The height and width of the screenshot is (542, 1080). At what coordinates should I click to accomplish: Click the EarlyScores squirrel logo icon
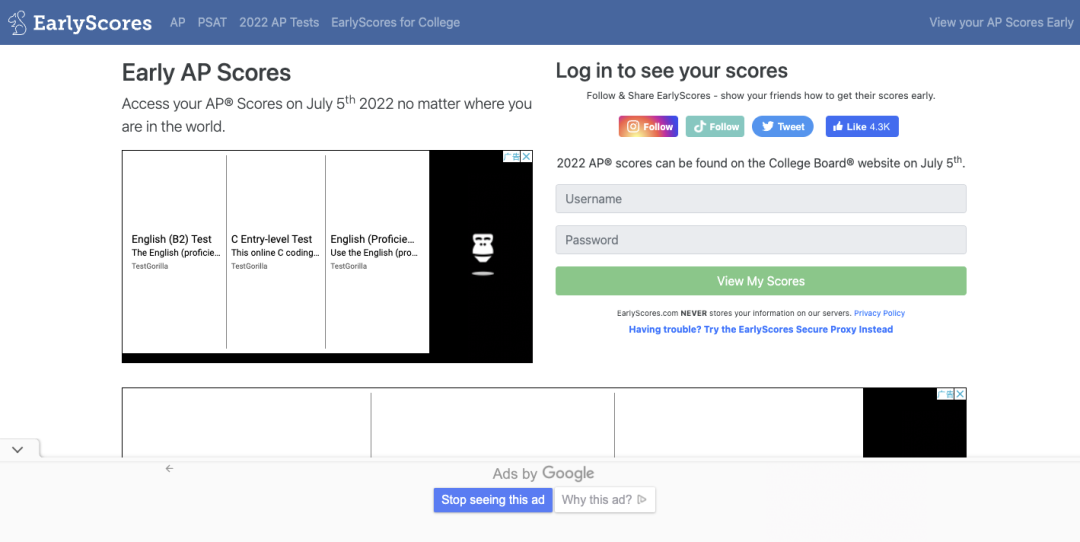[x=18, y=23]
